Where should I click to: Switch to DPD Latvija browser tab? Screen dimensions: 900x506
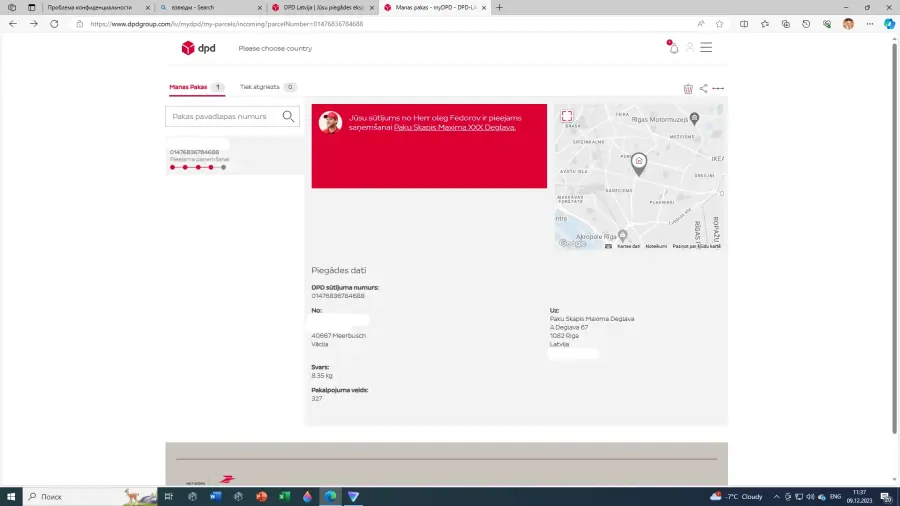323,7
